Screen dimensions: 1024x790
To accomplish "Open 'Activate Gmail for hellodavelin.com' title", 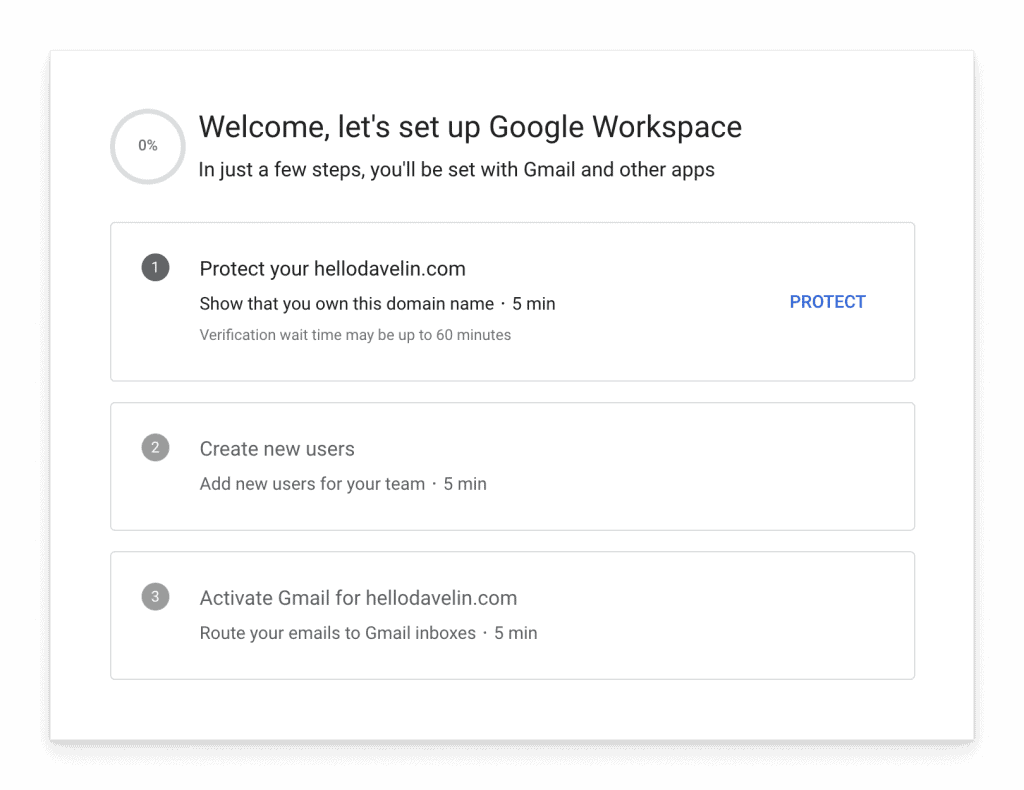I will [x=358, y=597].
